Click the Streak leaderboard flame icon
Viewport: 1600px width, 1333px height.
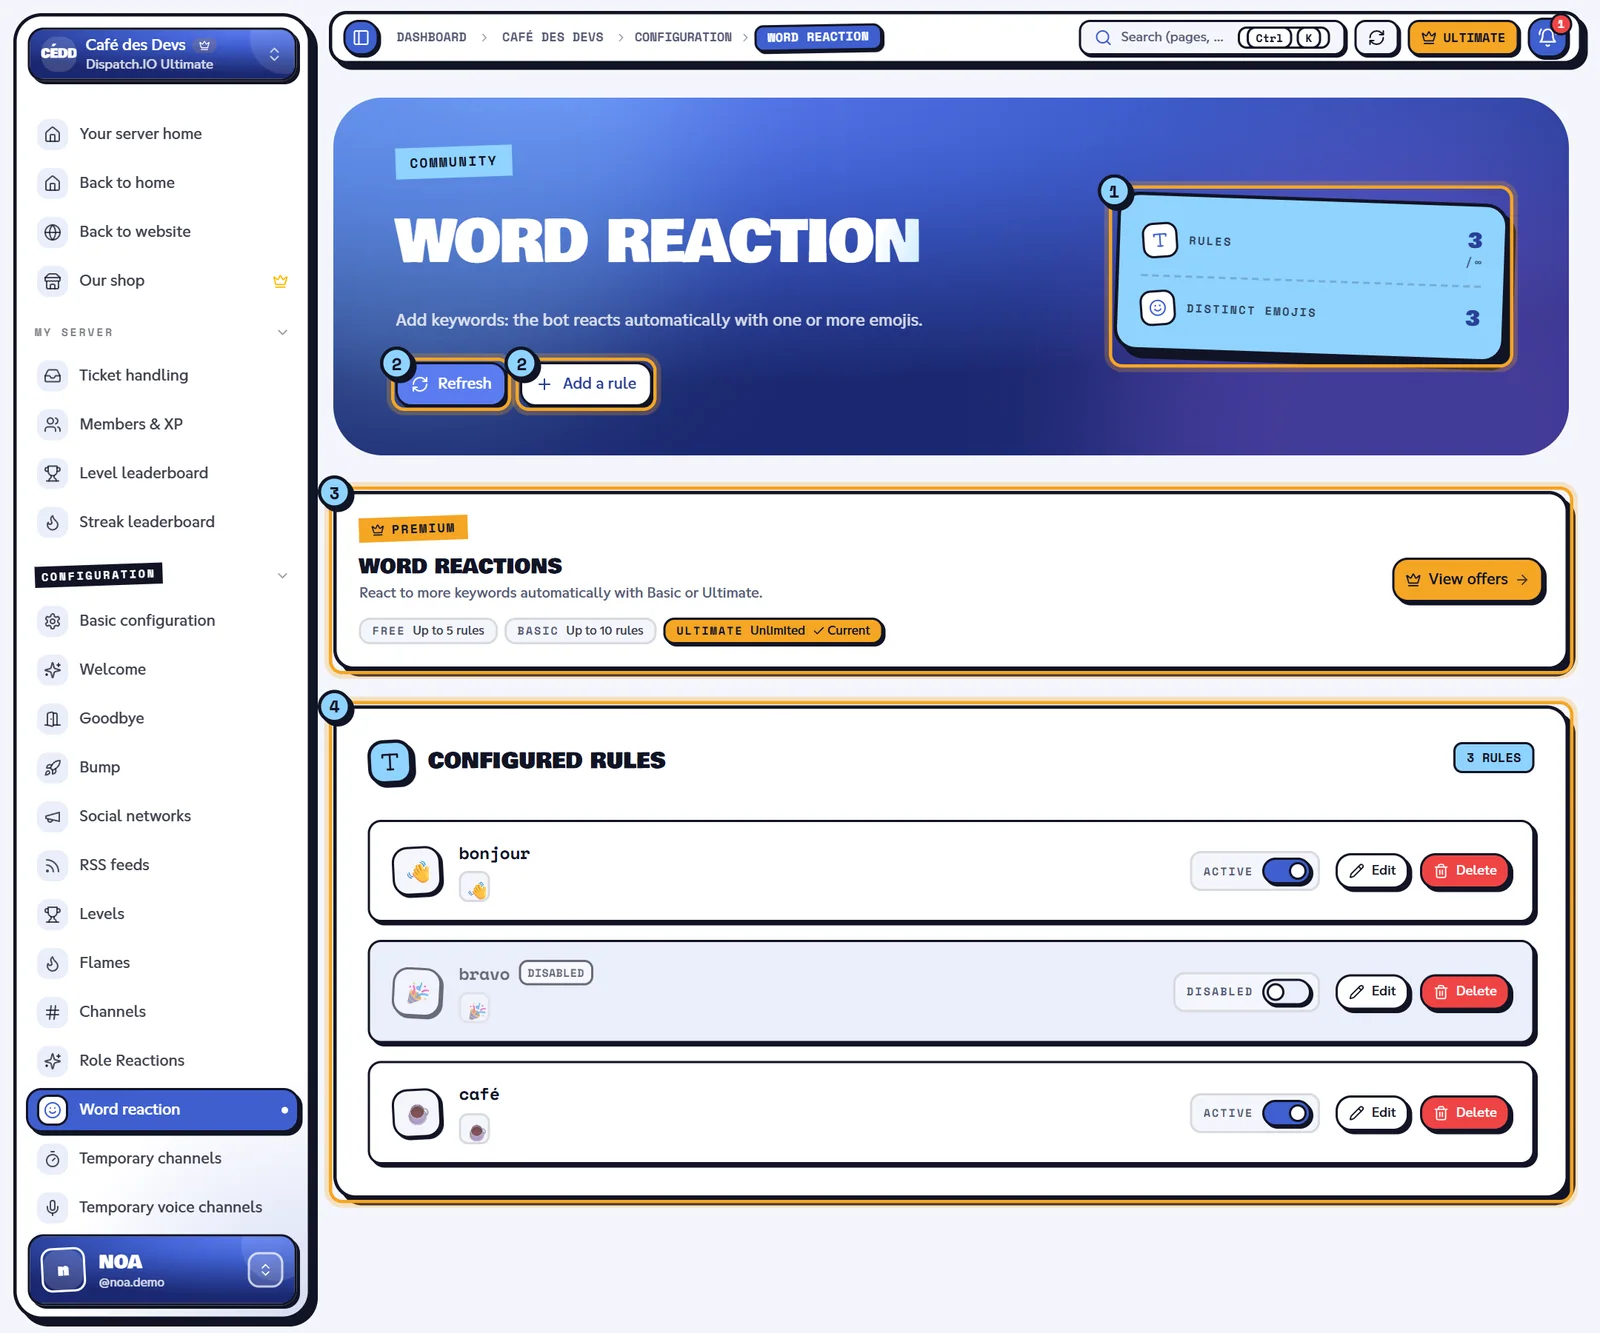click(x=53, y=522)
